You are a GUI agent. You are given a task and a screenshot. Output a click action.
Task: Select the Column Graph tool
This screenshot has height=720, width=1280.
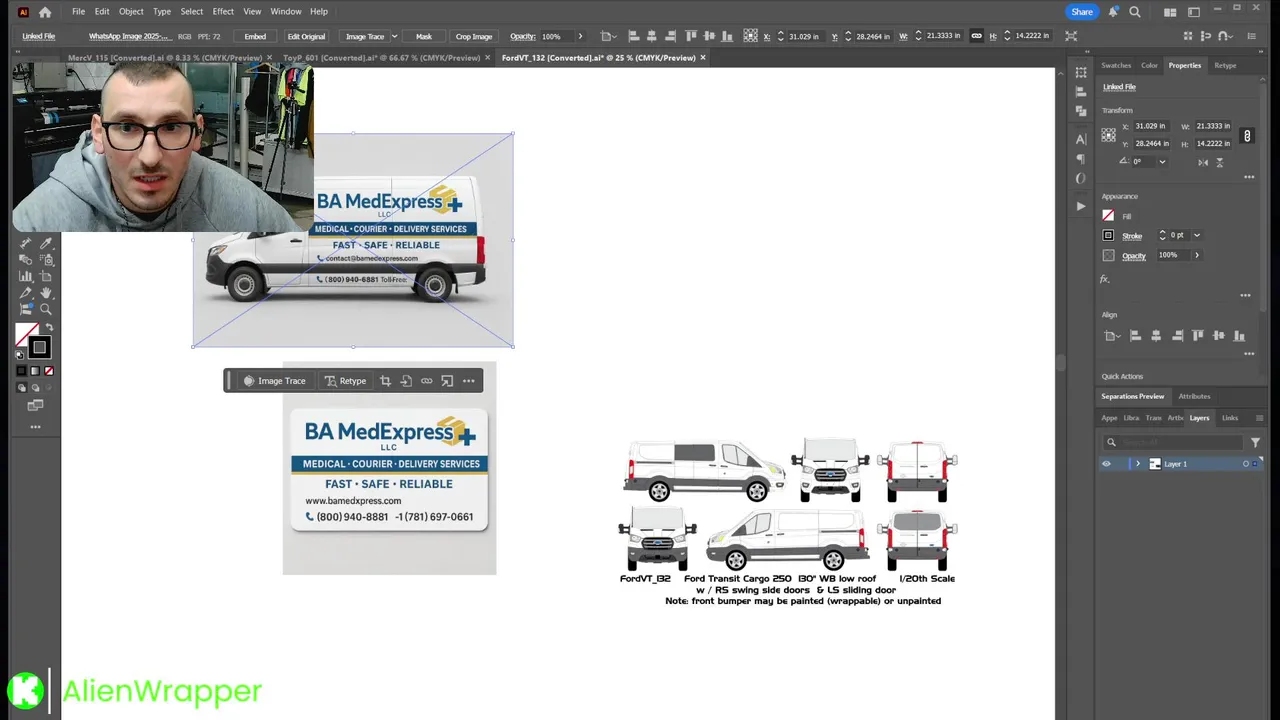coord(25,276)
